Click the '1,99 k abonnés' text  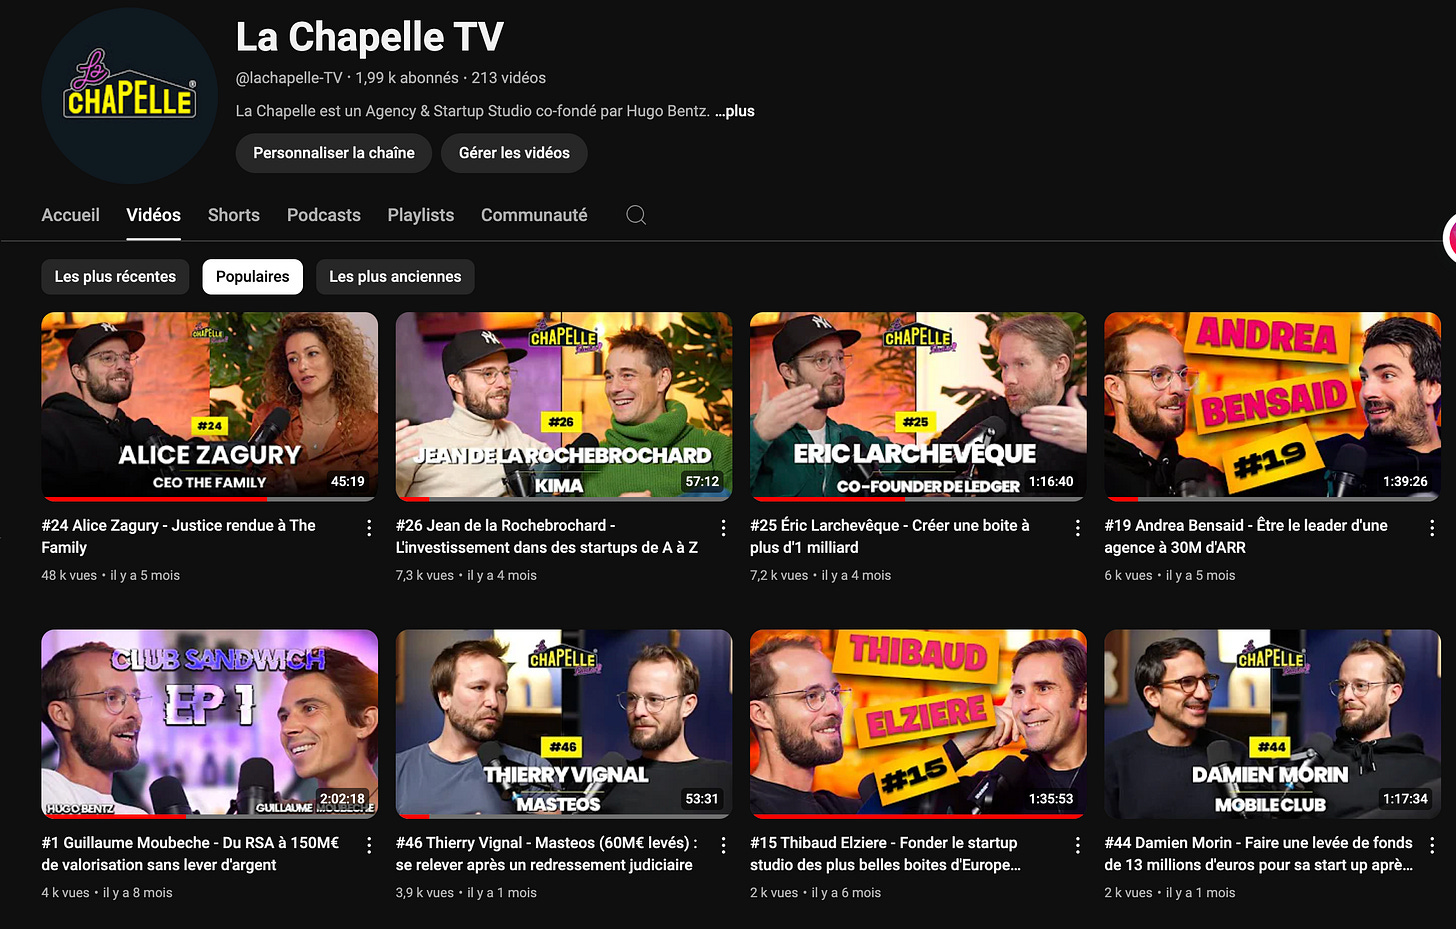(x=407, y=78)
